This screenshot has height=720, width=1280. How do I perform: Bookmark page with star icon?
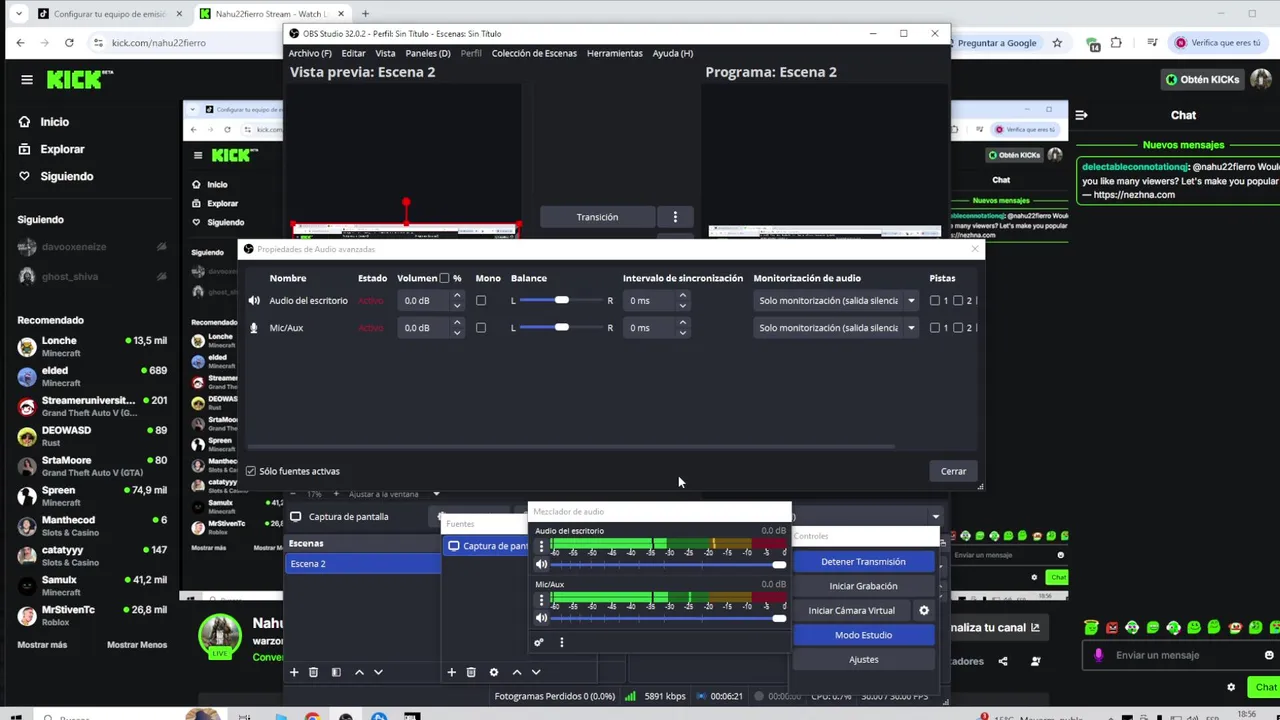[1057, 43]
